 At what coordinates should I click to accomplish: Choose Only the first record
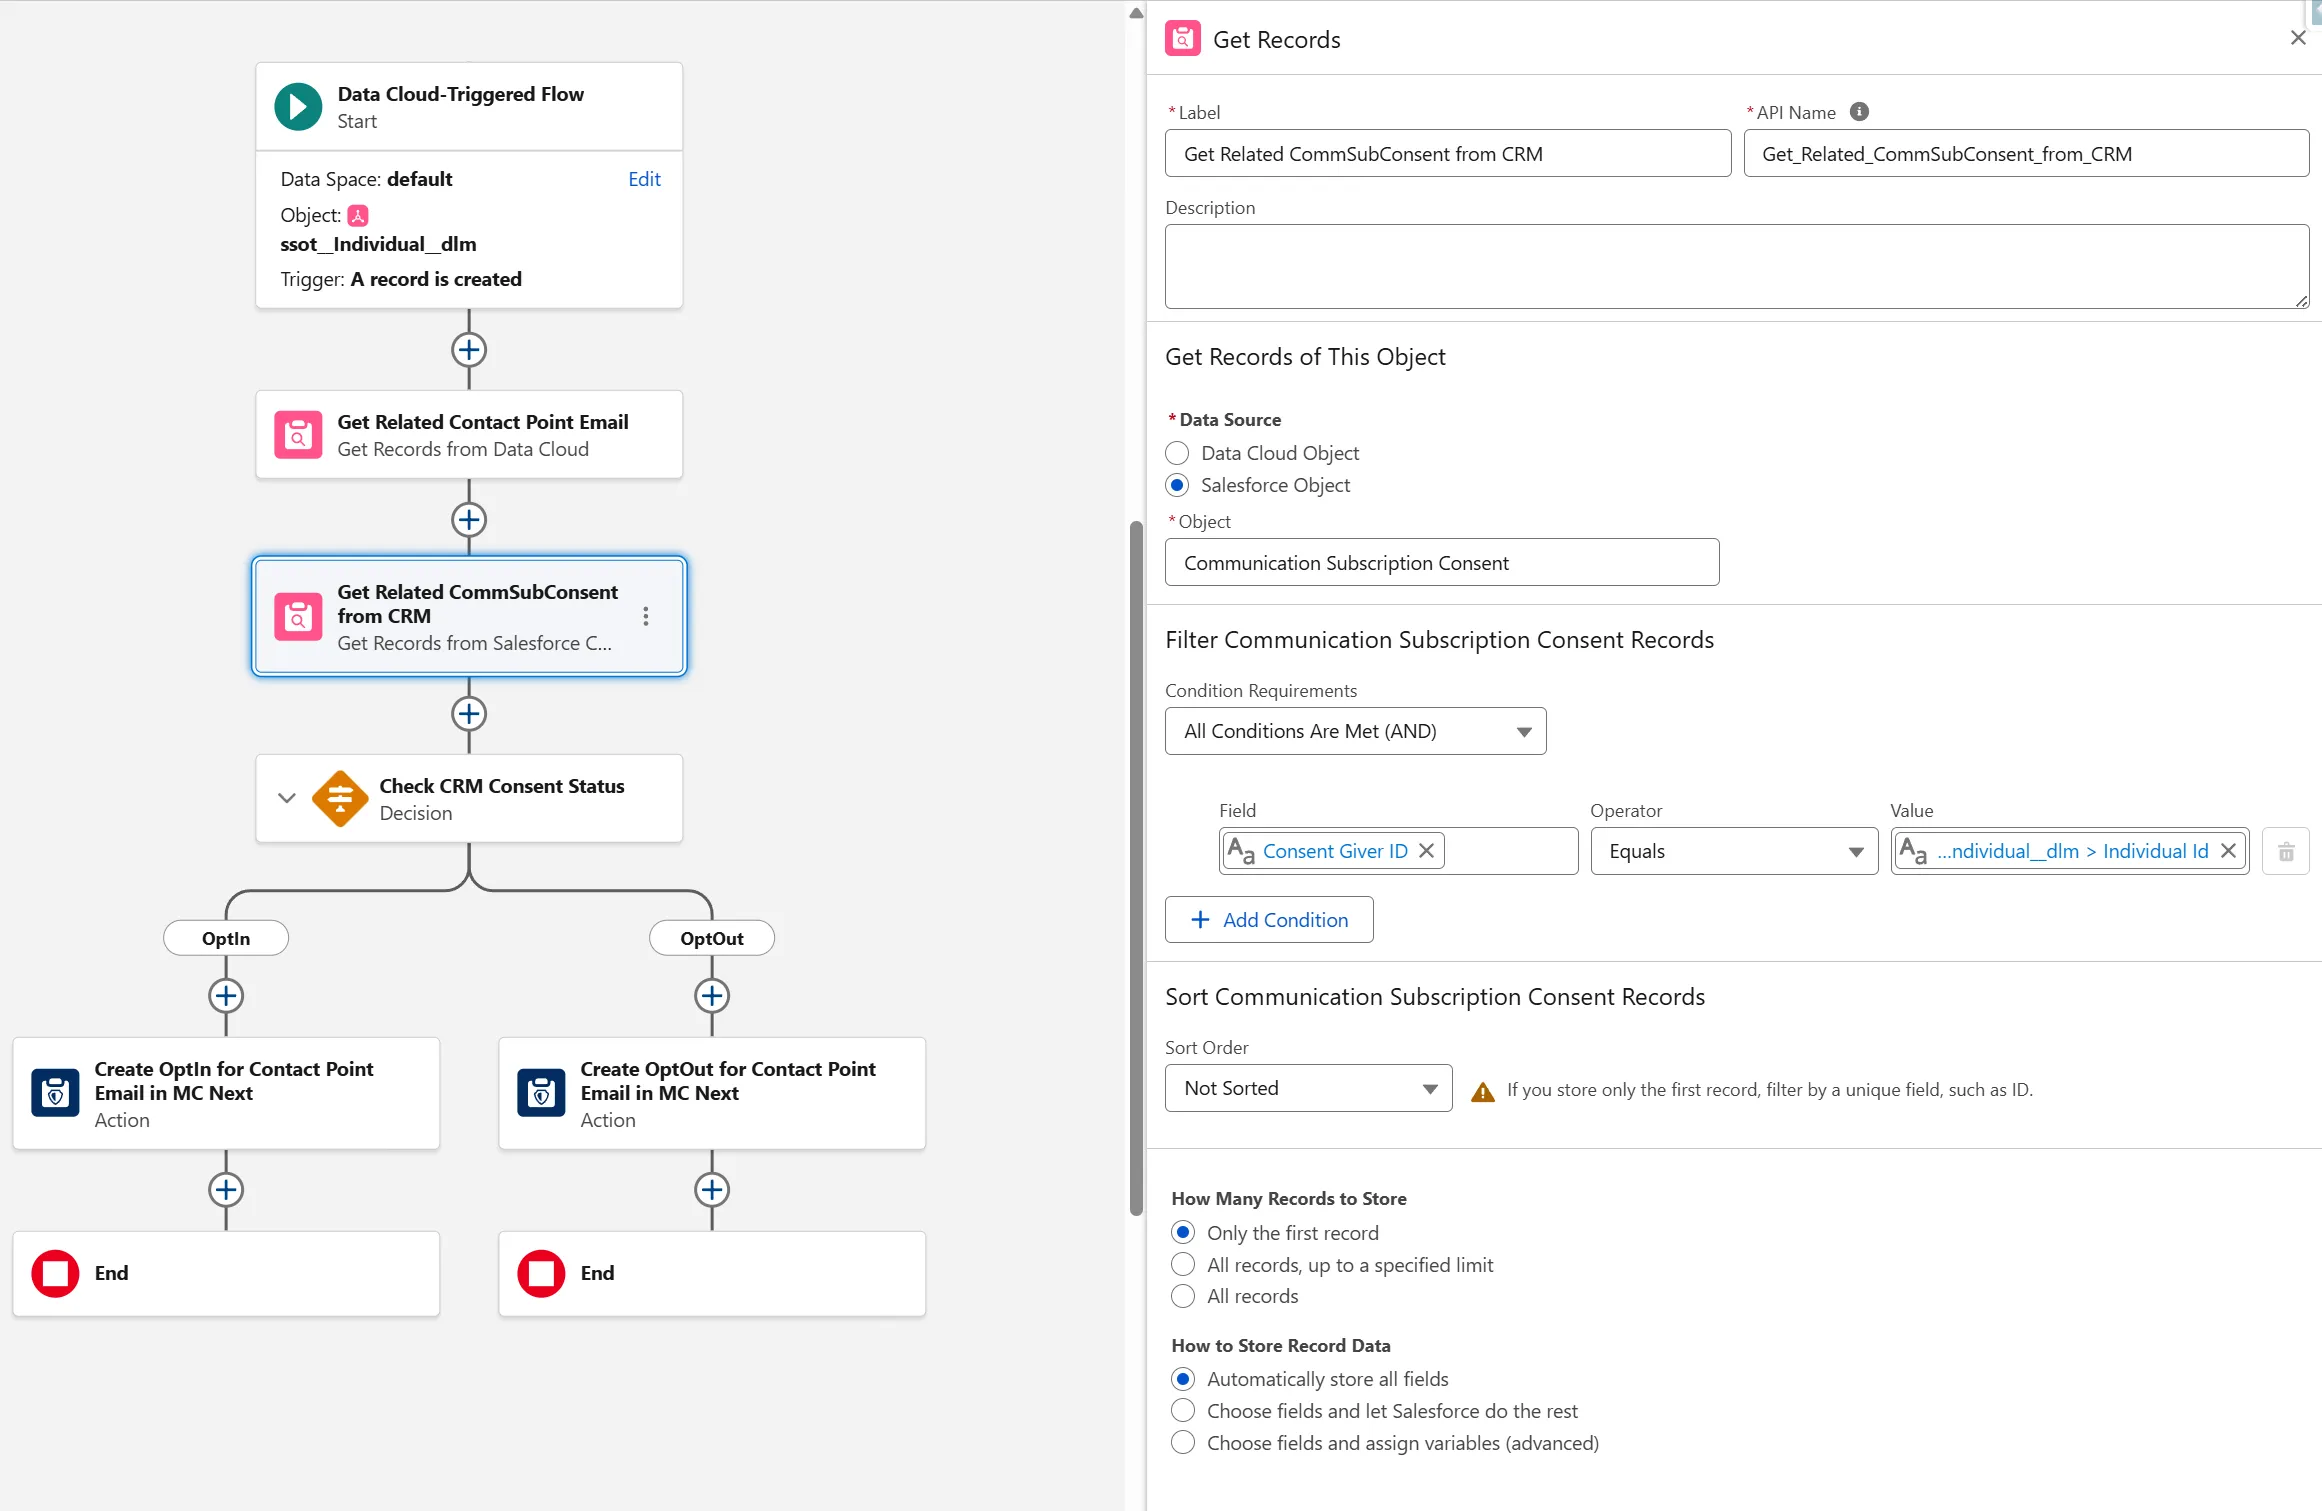point(1183,1233)
